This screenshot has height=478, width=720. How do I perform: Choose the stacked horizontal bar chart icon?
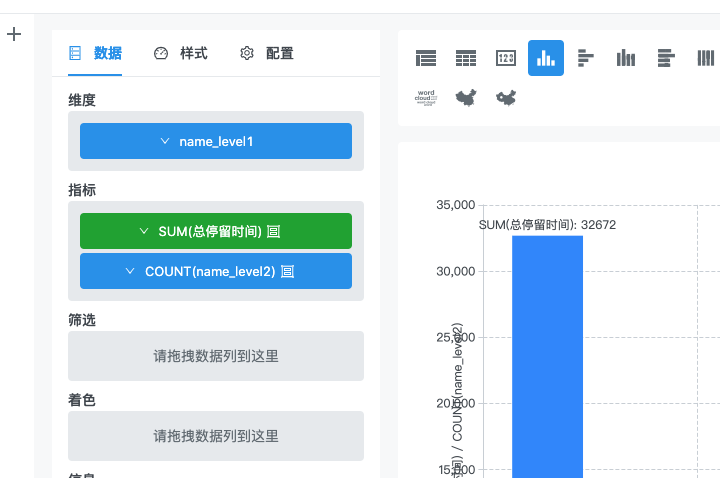click(x=666, y=58)
